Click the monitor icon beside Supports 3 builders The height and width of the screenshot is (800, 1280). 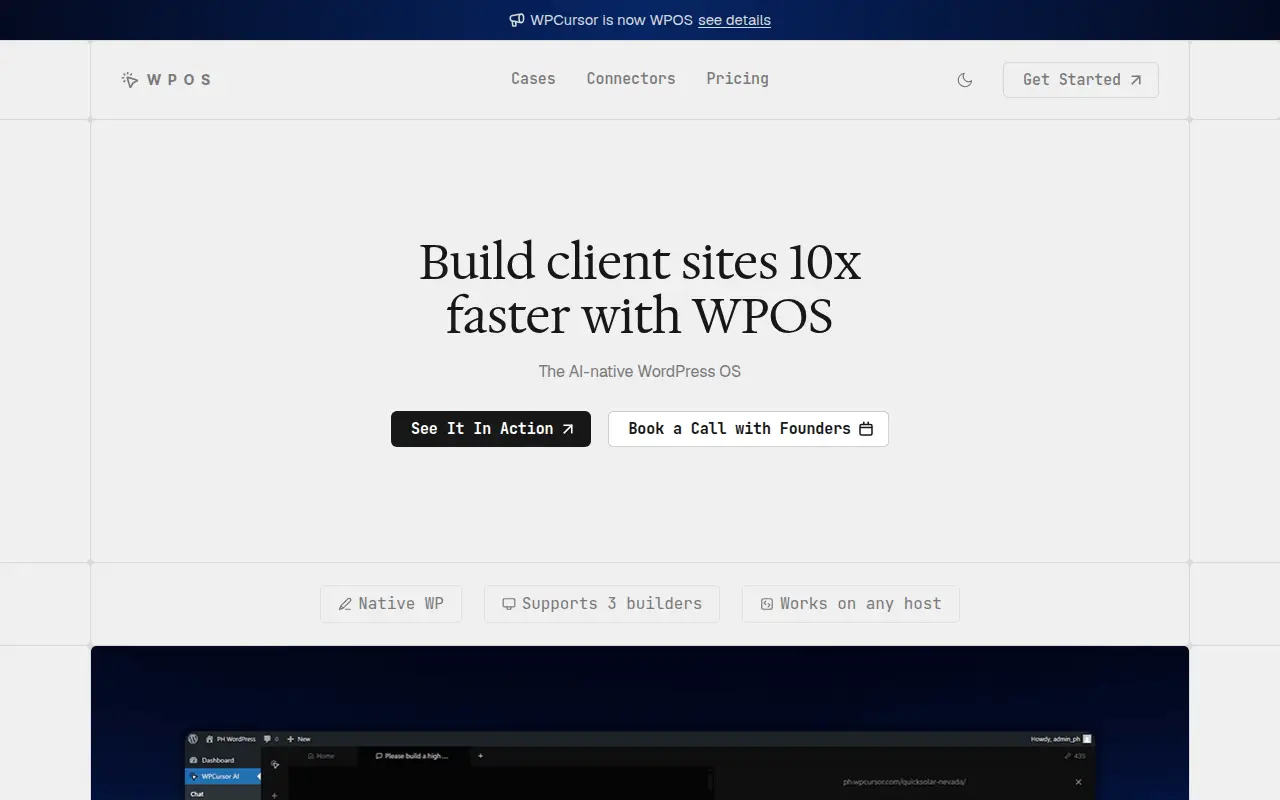tap(509, 604)
